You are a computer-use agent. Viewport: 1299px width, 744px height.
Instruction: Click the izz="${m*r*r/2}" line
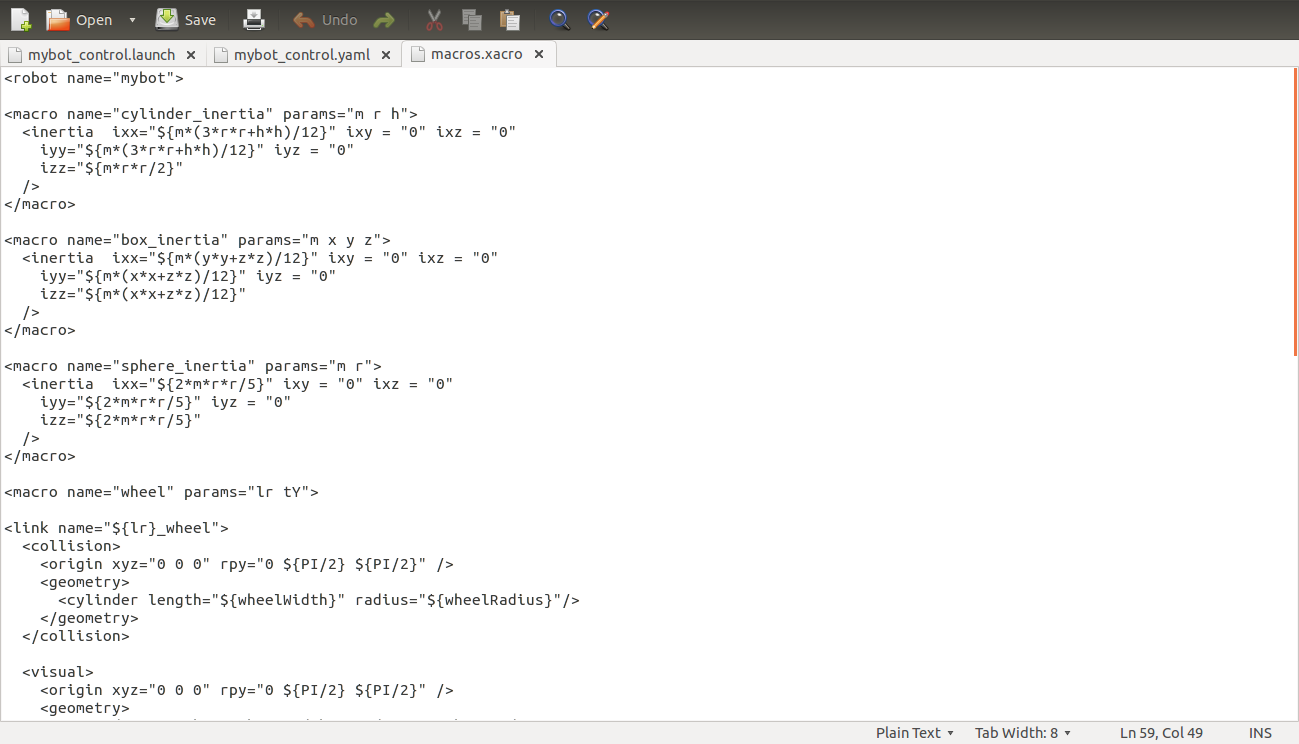(112, 168)
